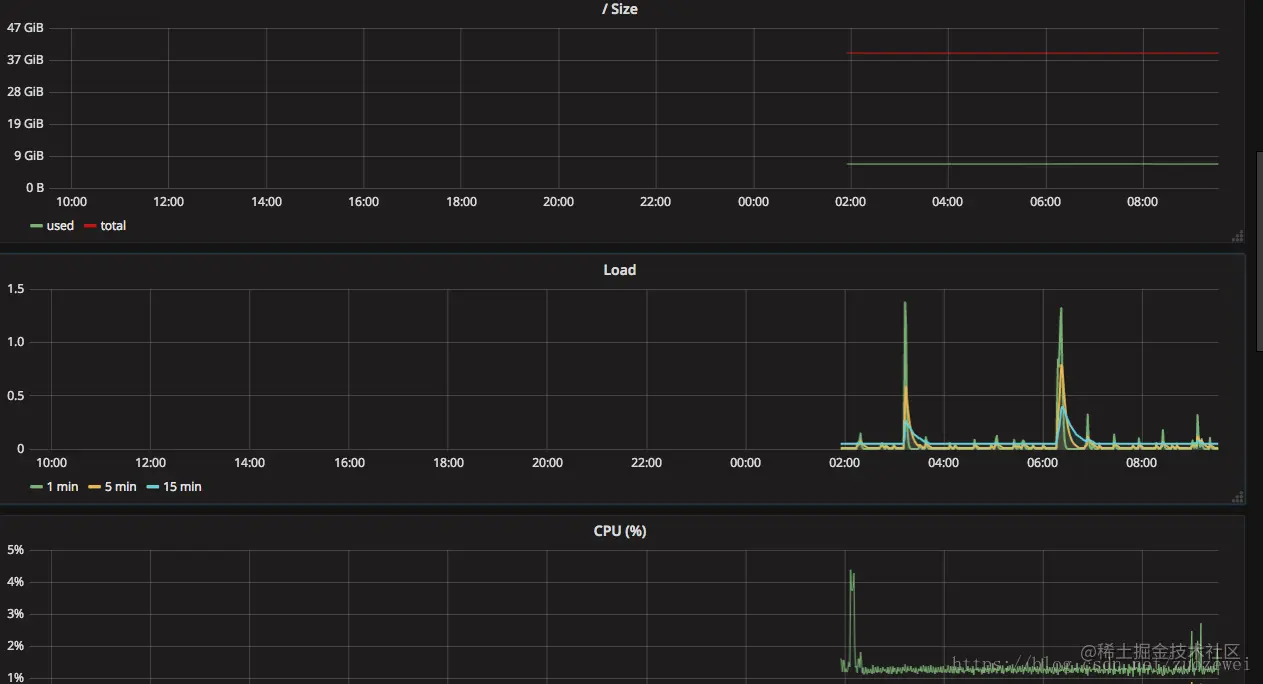Click the "1.5" Load axis label

[x=15, y=289]
